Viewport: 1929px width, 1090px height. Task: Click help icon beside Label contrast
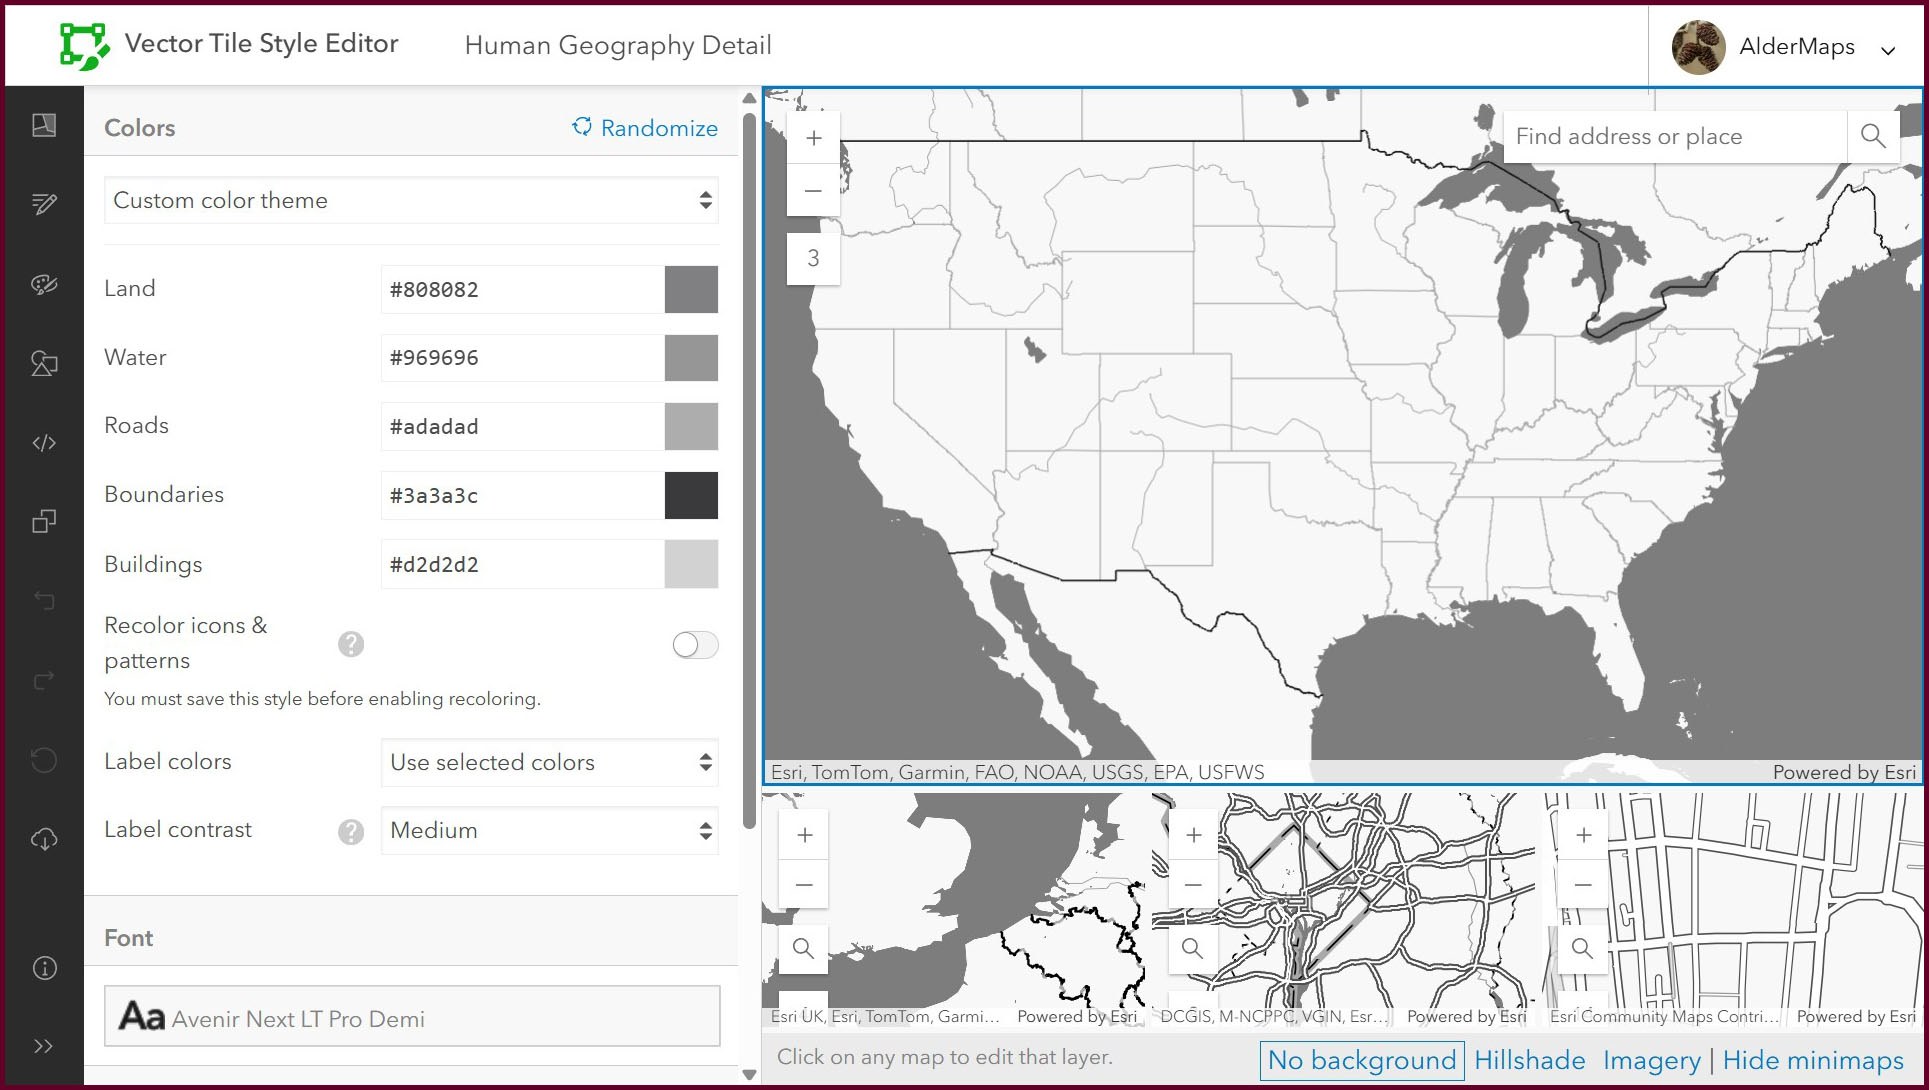tap(351, 831)
